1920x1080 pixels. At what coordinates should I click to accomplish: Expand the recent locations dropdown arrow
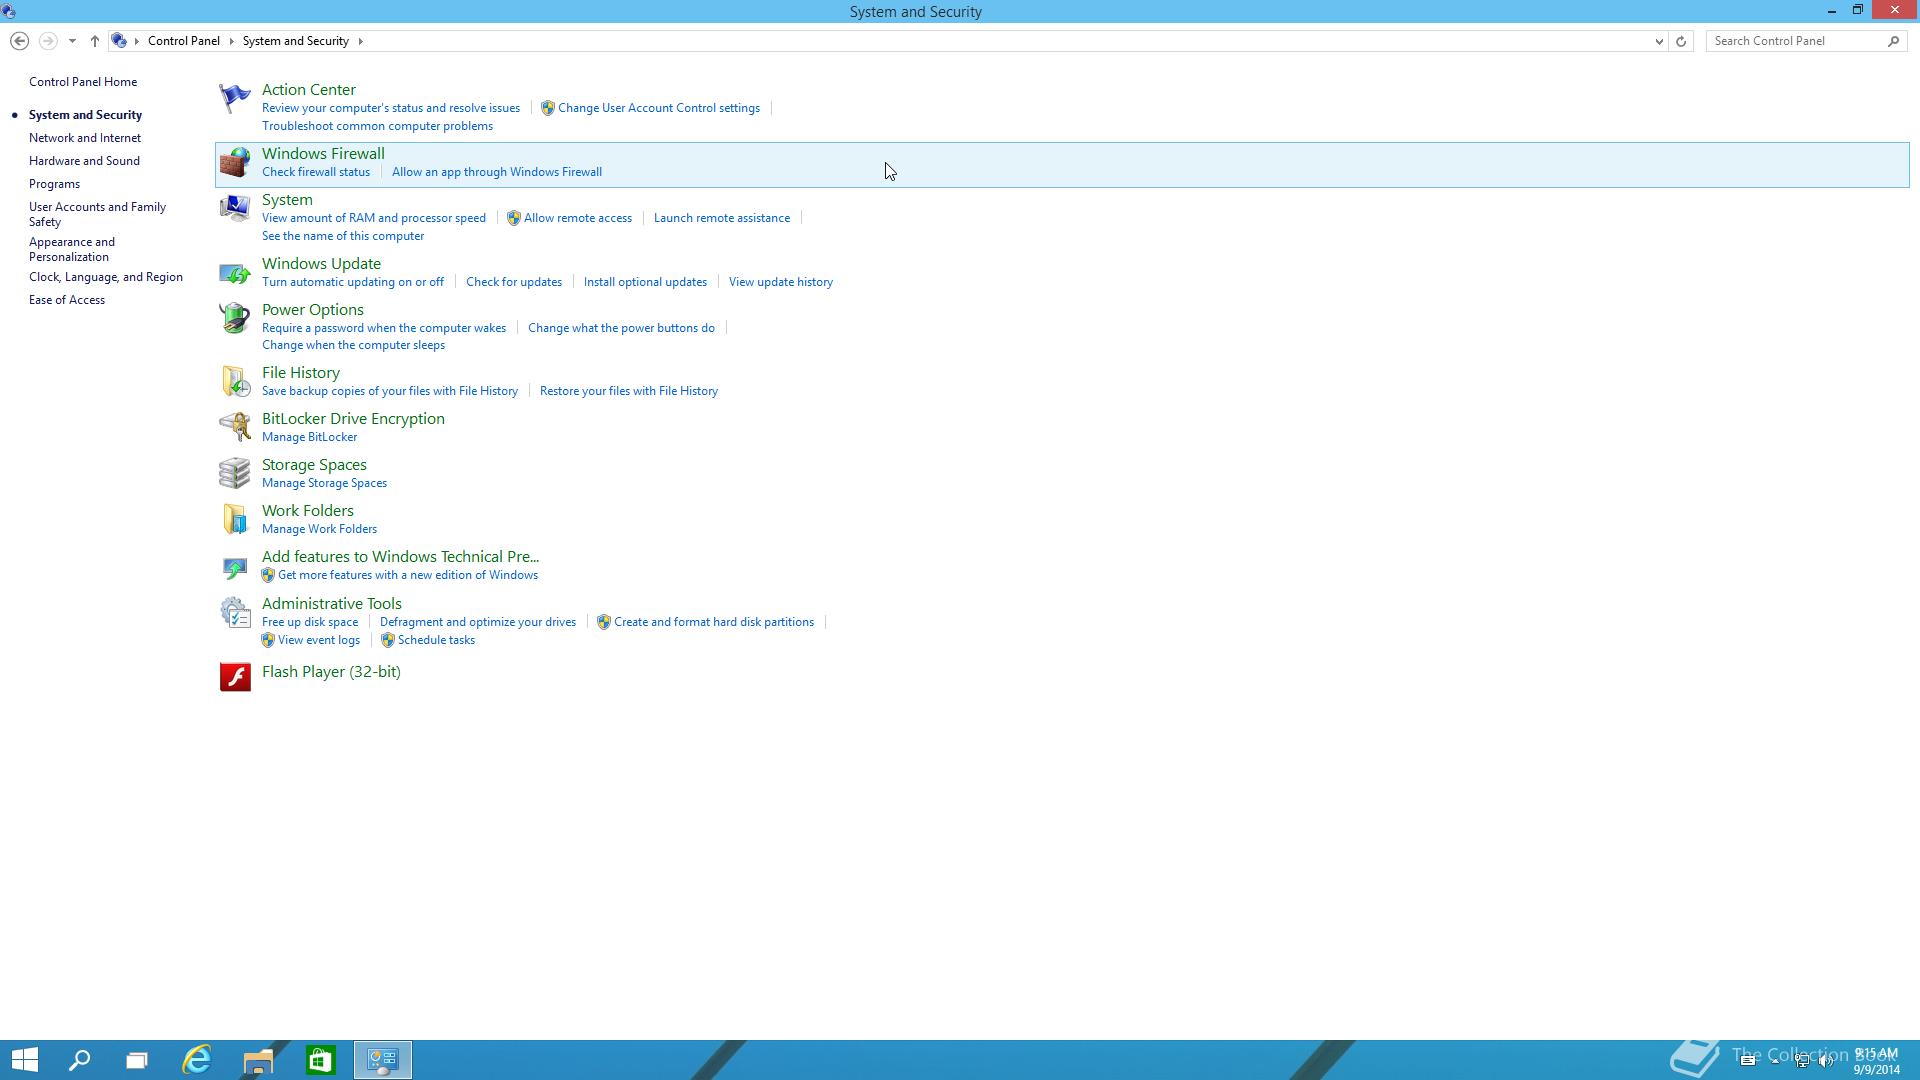[x=72, y=41]
